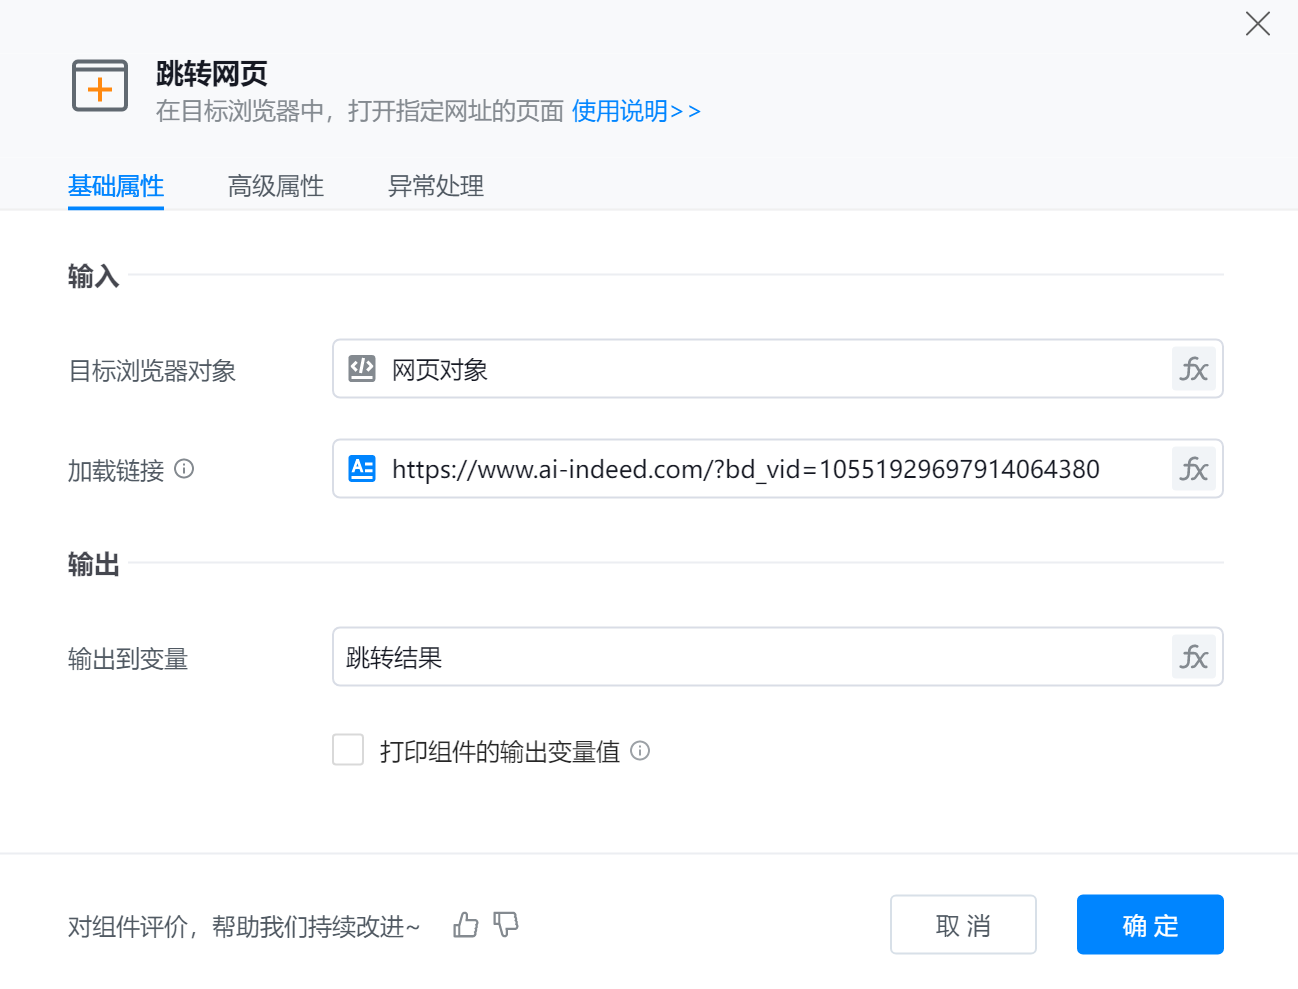Click the 跳转结果 output variable field
Screen dimensions: 1298x989
click(750, 657)
